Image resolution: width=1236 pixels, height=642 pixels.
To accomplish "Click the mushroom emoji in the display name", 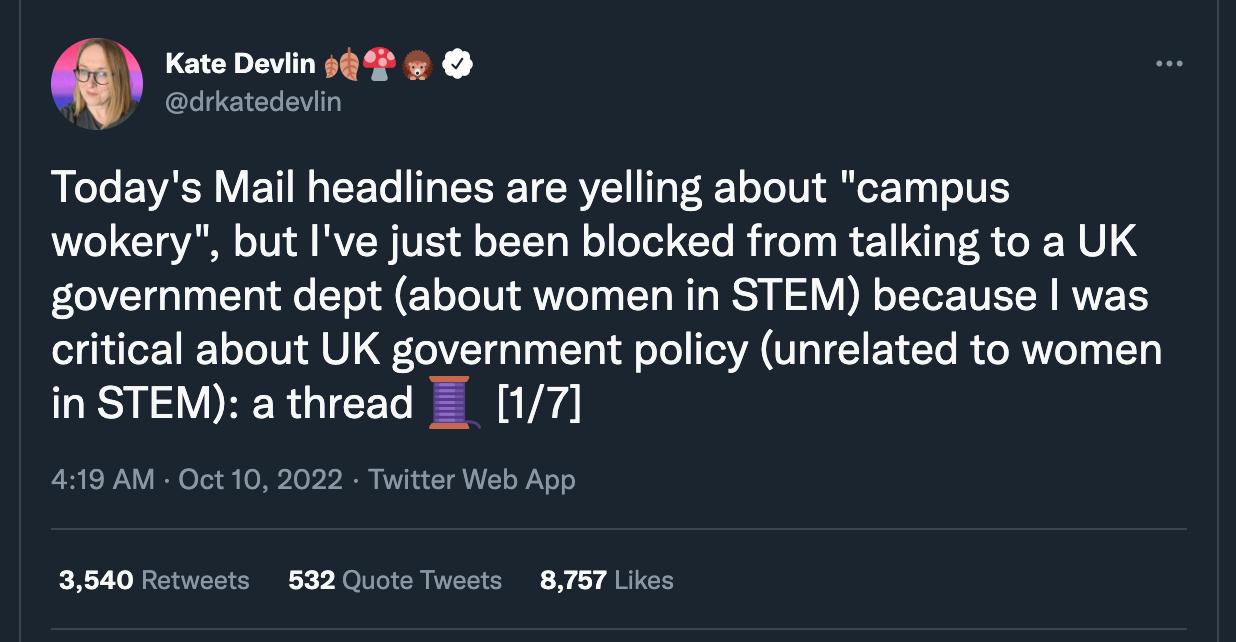I will pyautogui.click(x=380, y=62).
